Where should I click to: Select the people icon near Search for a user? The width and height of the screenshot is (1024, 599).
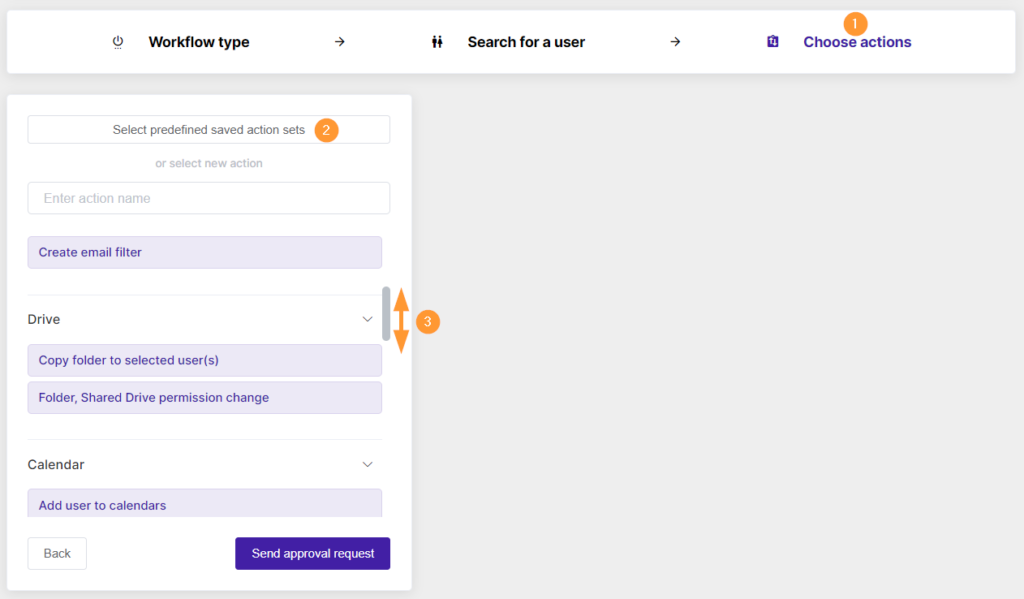(437, 42)
